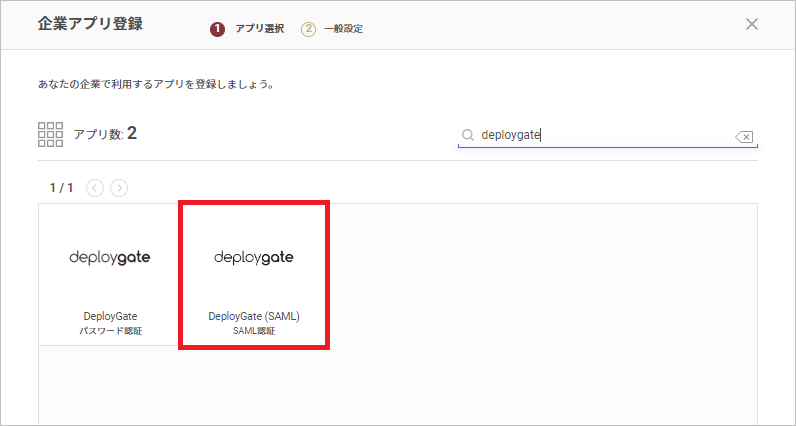Select DeployGate (SAML) app card
This screenshot has height=426, width=796.
(x=254, y=275)
